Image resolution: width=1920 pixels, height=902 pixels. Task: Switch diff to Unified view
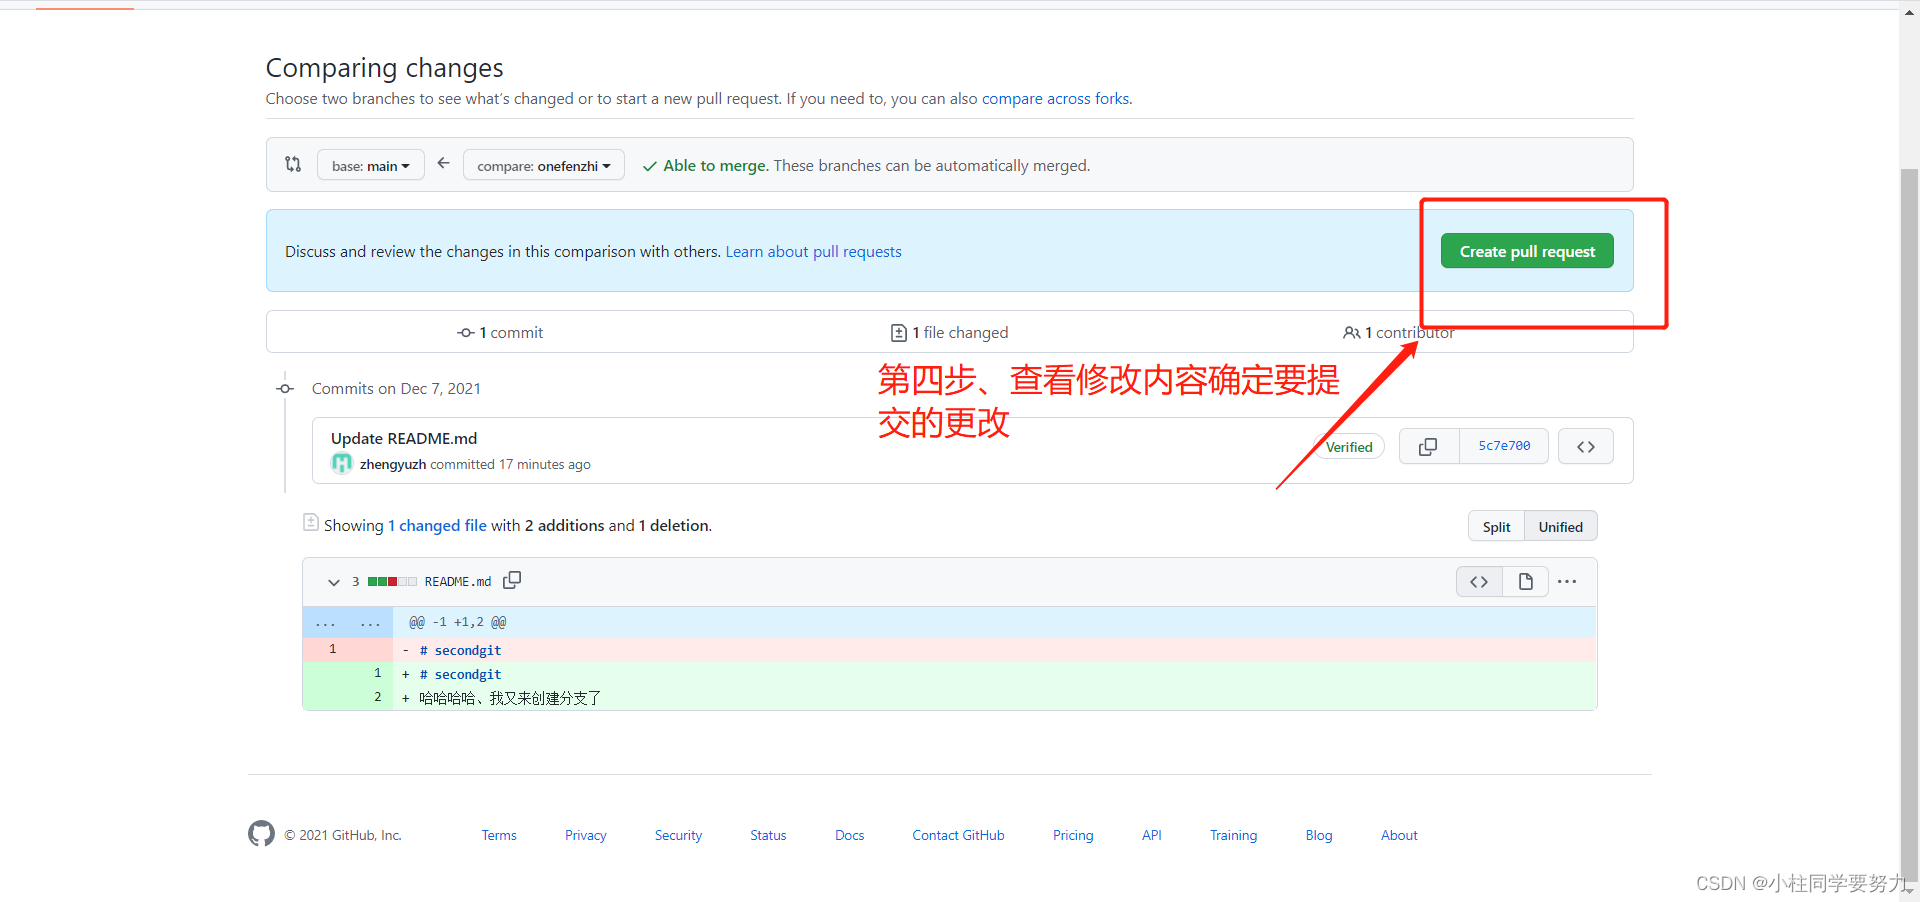click(1560, 526)
